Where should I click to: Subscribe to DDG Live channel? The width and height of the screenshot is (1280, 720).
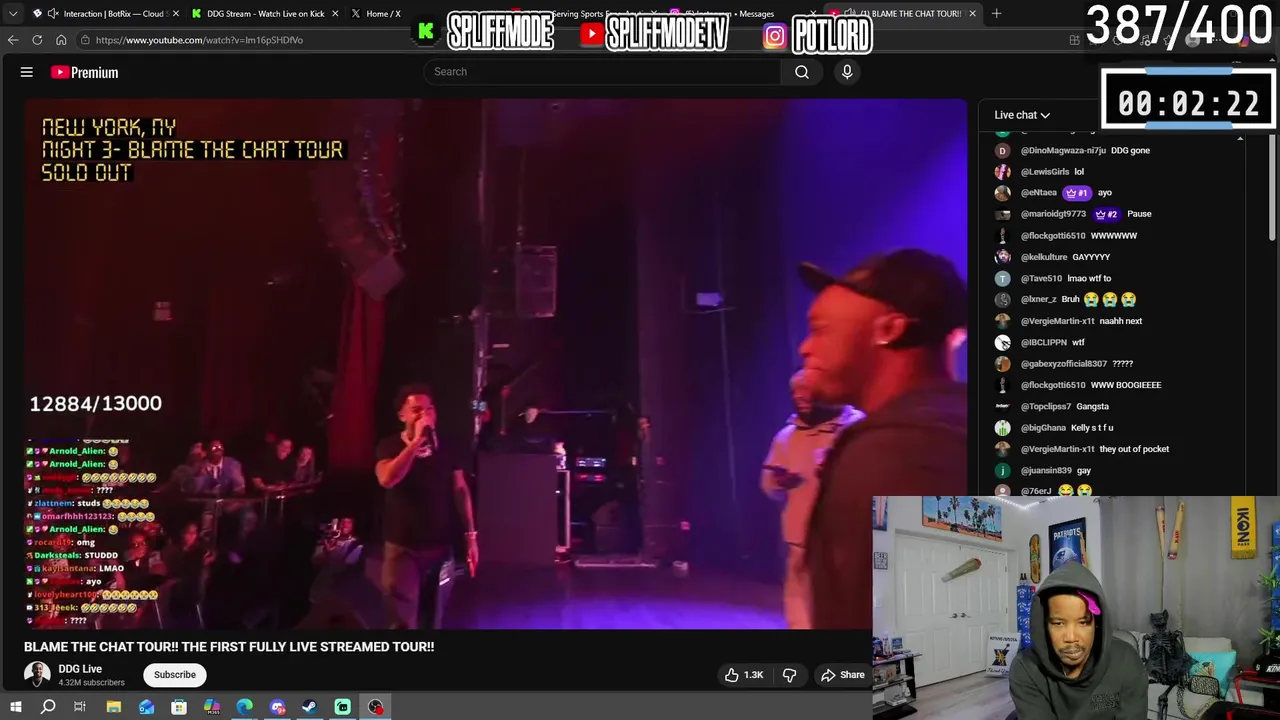[x=175, y=675]
